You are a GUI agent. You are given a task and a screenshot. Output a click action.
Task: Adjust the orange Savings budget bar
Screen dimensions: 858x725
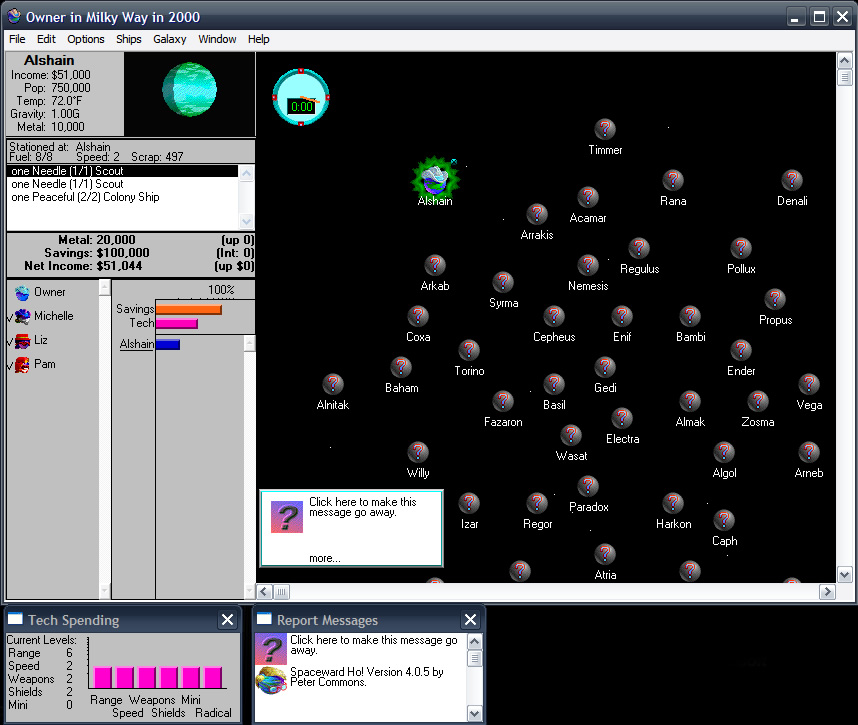[x=189, y=310]
